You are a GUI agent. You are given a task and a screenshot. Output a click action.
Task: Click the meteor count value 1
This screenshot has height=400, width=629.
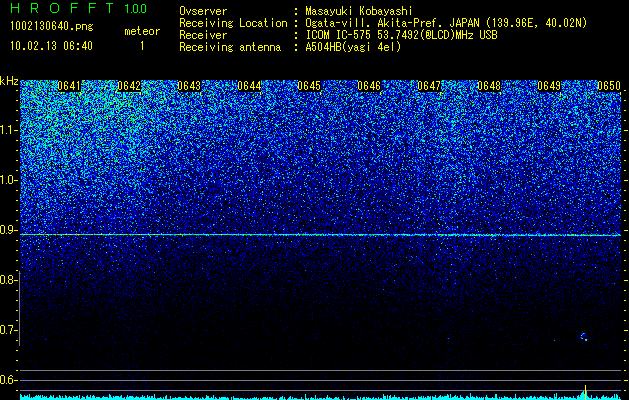tap(142, 46)
